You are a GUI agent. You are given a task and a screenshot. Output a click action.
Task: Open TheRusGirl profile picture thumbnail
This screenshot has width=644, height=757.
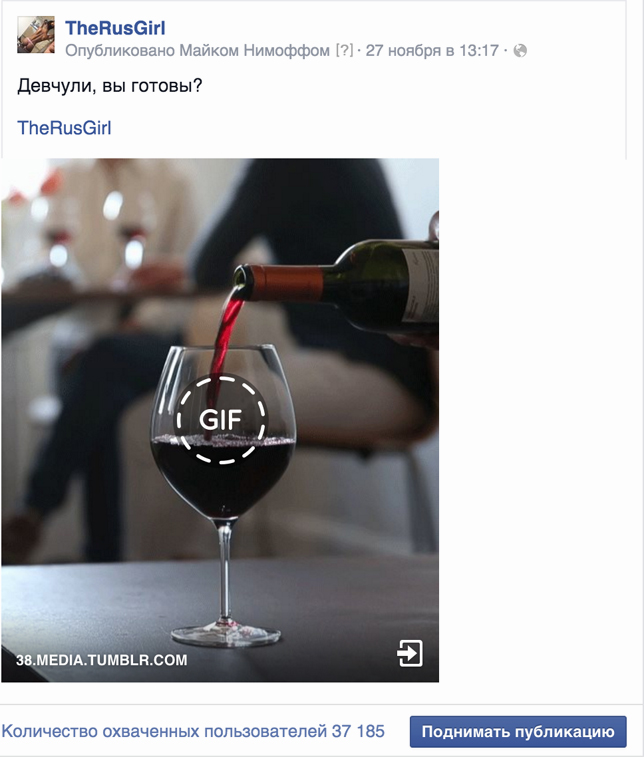click(36, 34)
